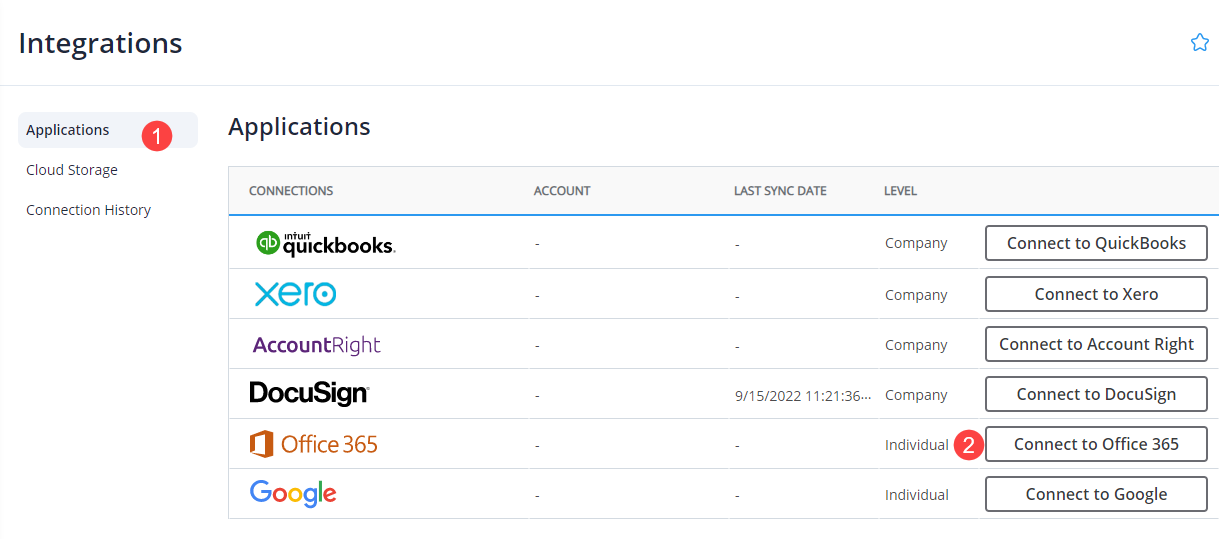Click Individual level in Google row
The image size is (1219, 539).
917,495
